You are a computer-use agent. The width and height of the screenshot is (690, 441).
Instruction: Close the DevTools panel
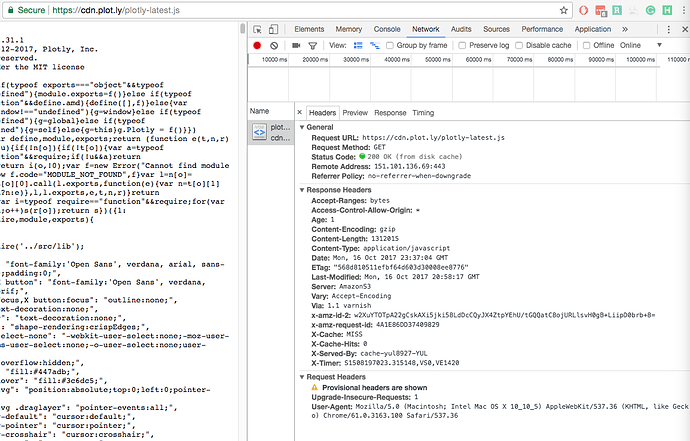click(685, 29)
